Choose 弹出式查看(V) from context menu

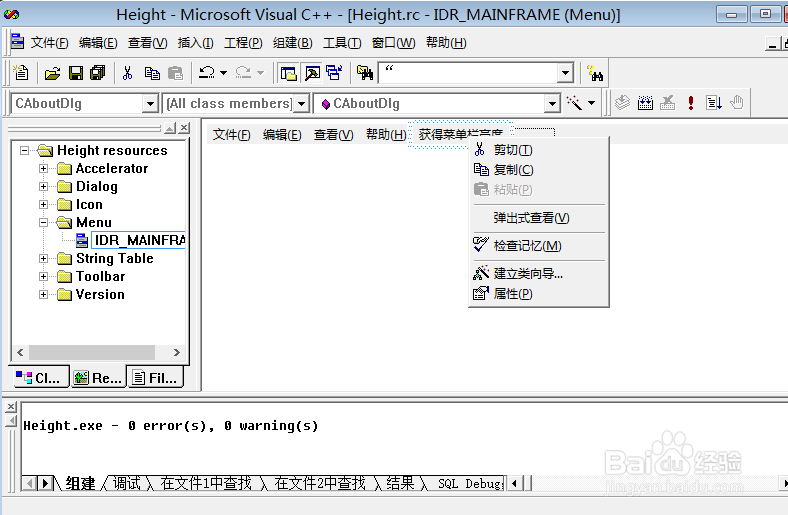(539, 218)
